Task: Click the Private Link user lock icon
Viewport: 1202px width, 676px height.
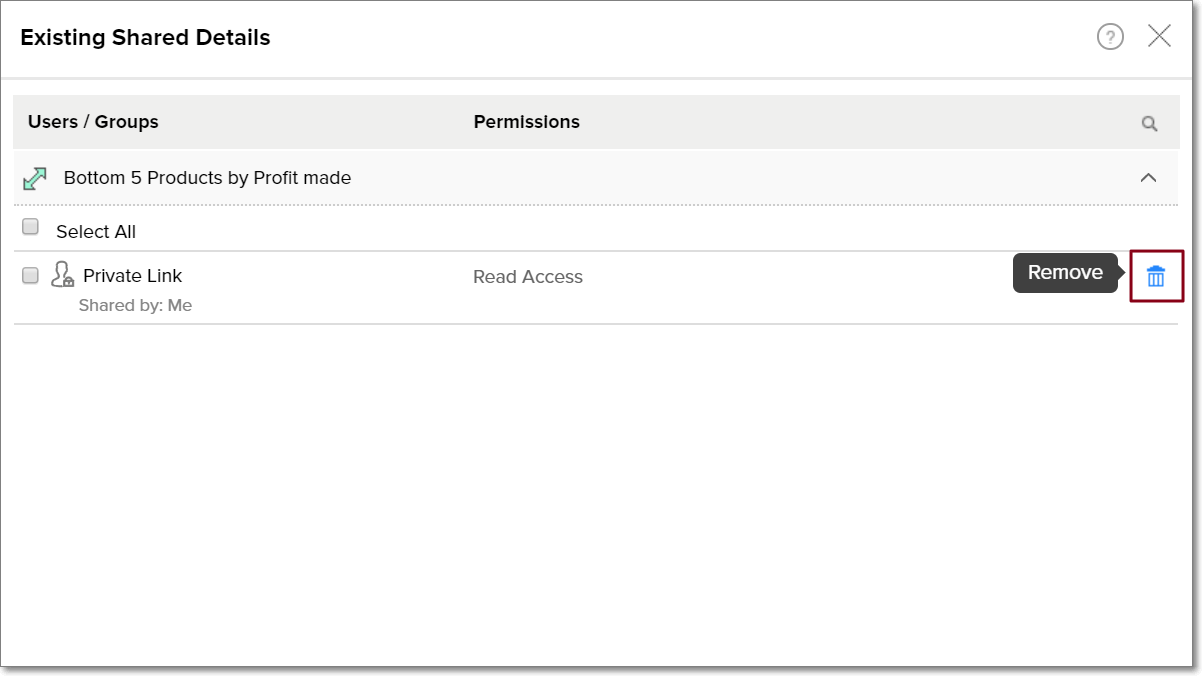Action: click(63, 275)
